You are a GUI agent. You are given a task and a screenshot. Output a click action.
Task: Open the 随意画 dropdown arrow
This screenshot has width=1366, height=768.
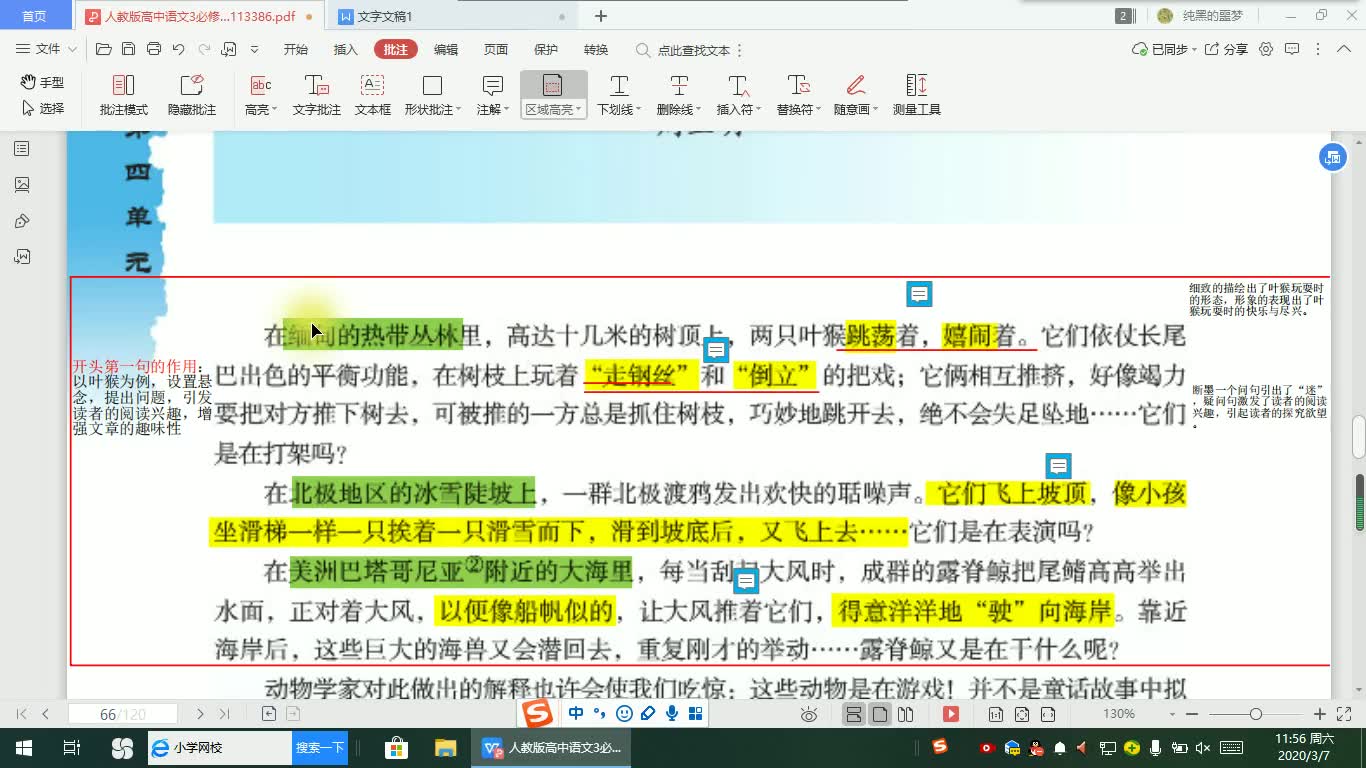[875, 110]
